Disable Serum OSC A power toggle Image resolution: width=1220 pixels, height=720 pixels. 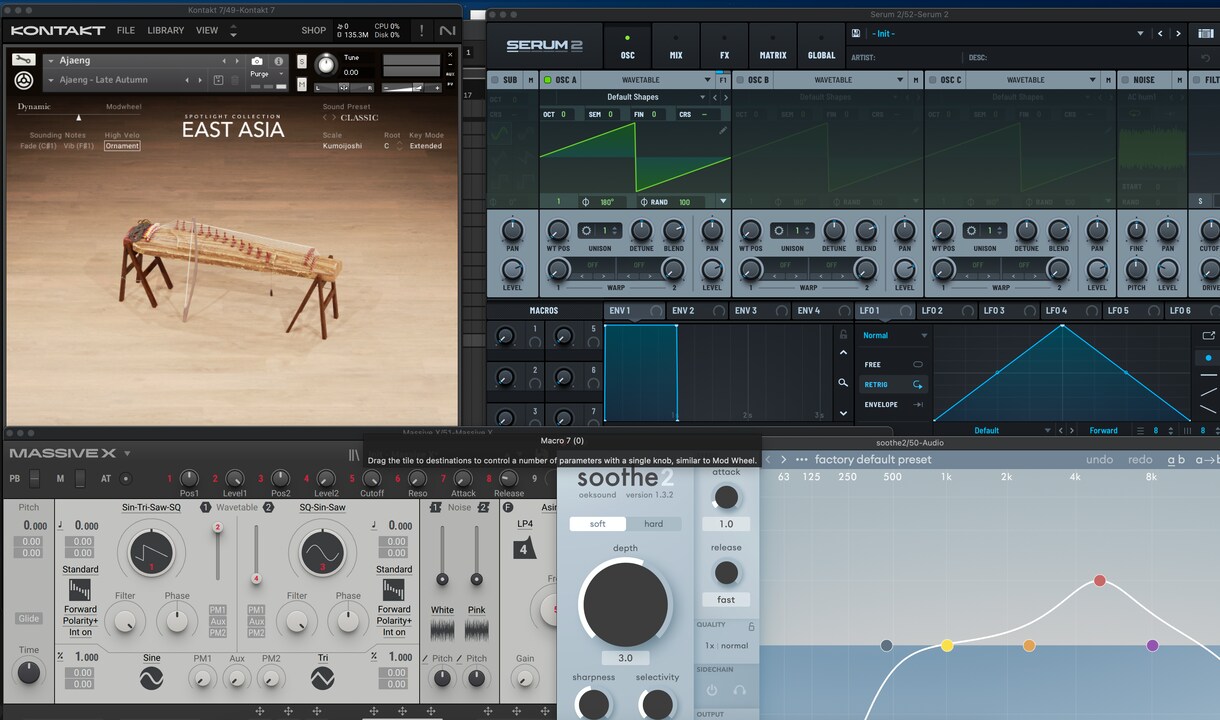click(547, 80)
